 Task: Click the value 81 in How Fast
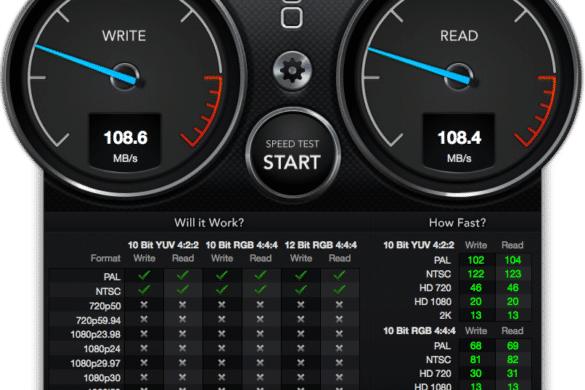tap(476, 360)
